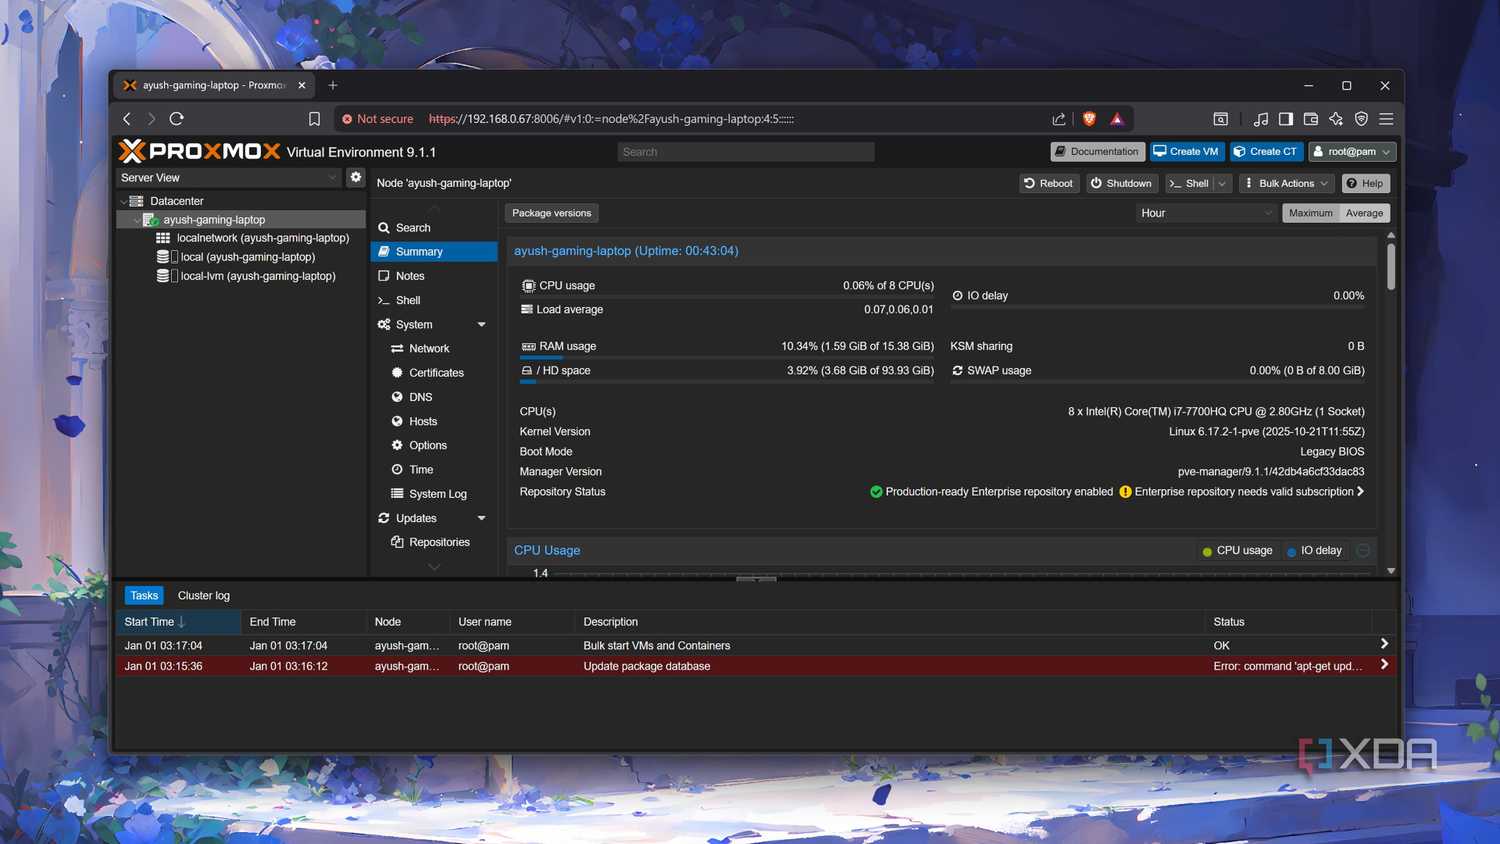1500x844 pixels.
Task: Open the Notes menu item
Action: pos(434,276)
